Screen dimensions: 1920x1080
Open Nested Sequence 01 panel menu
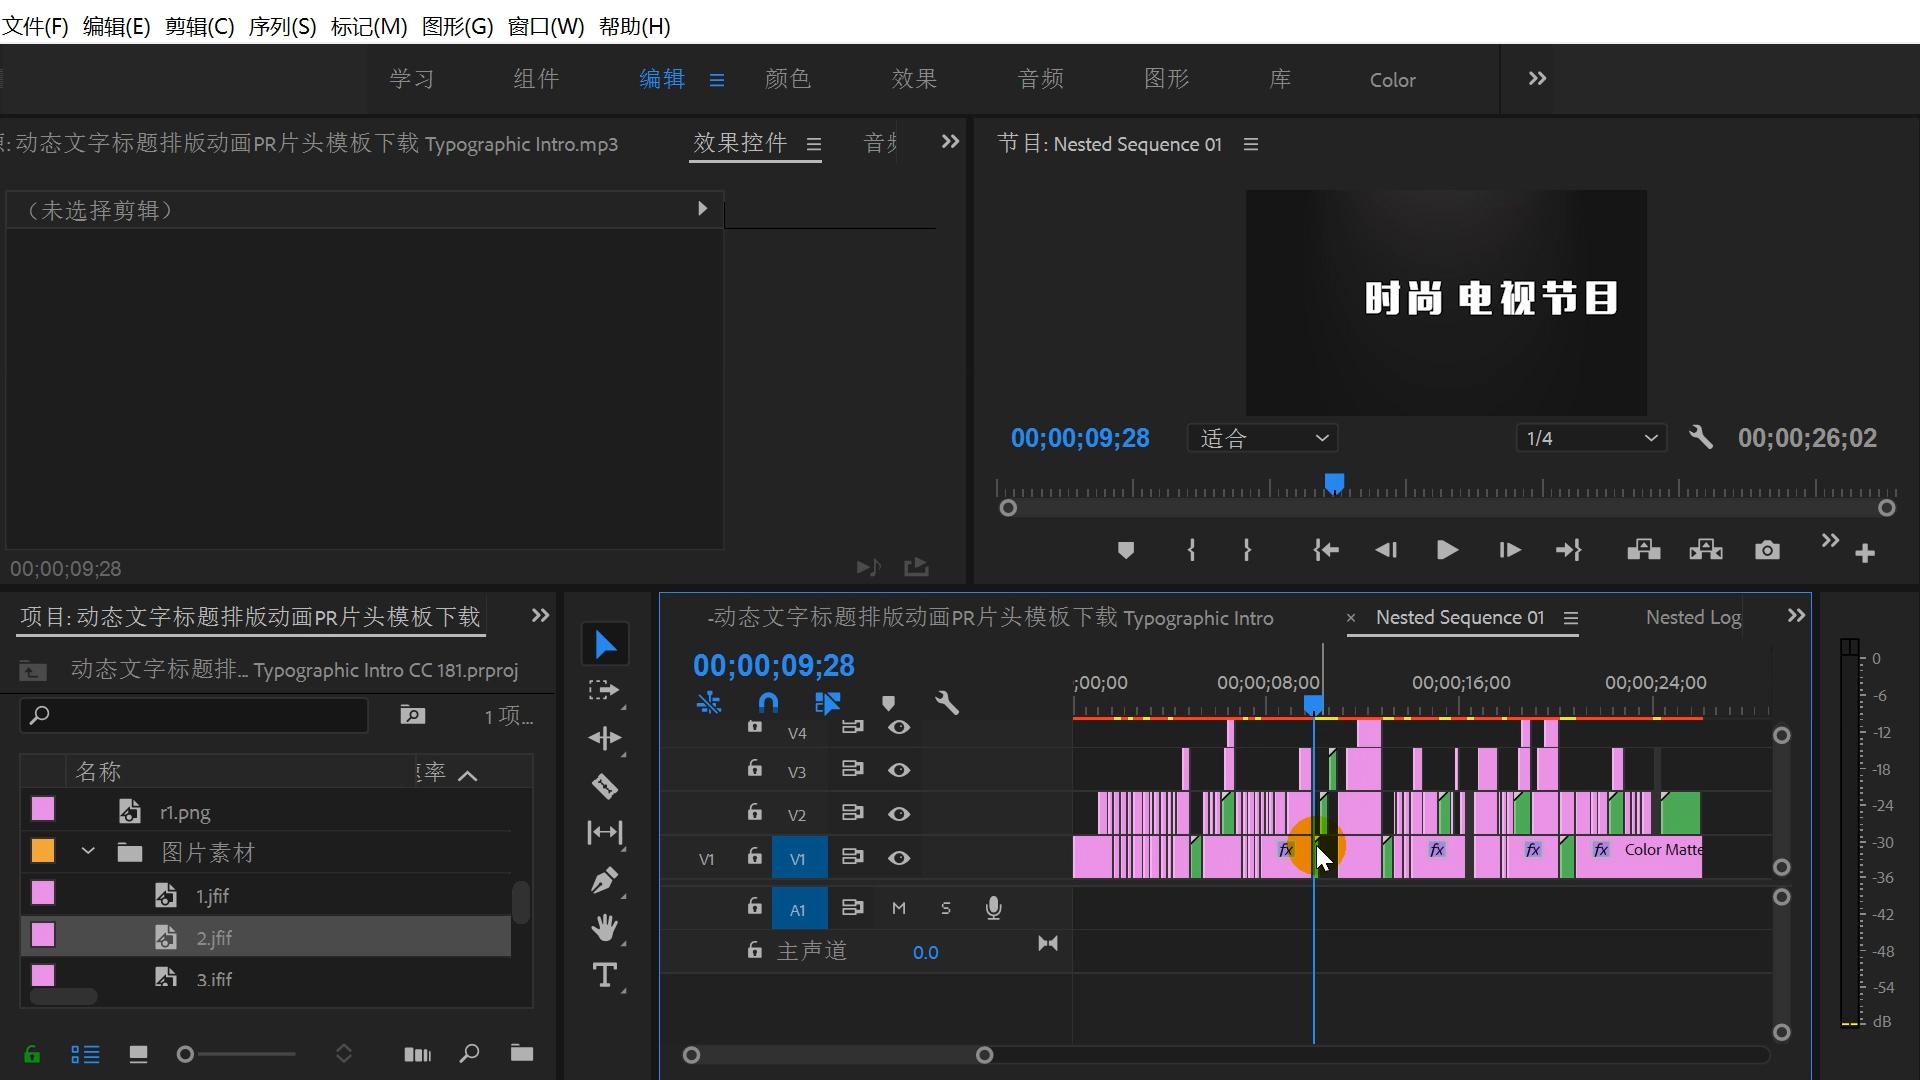(1570, 619)
